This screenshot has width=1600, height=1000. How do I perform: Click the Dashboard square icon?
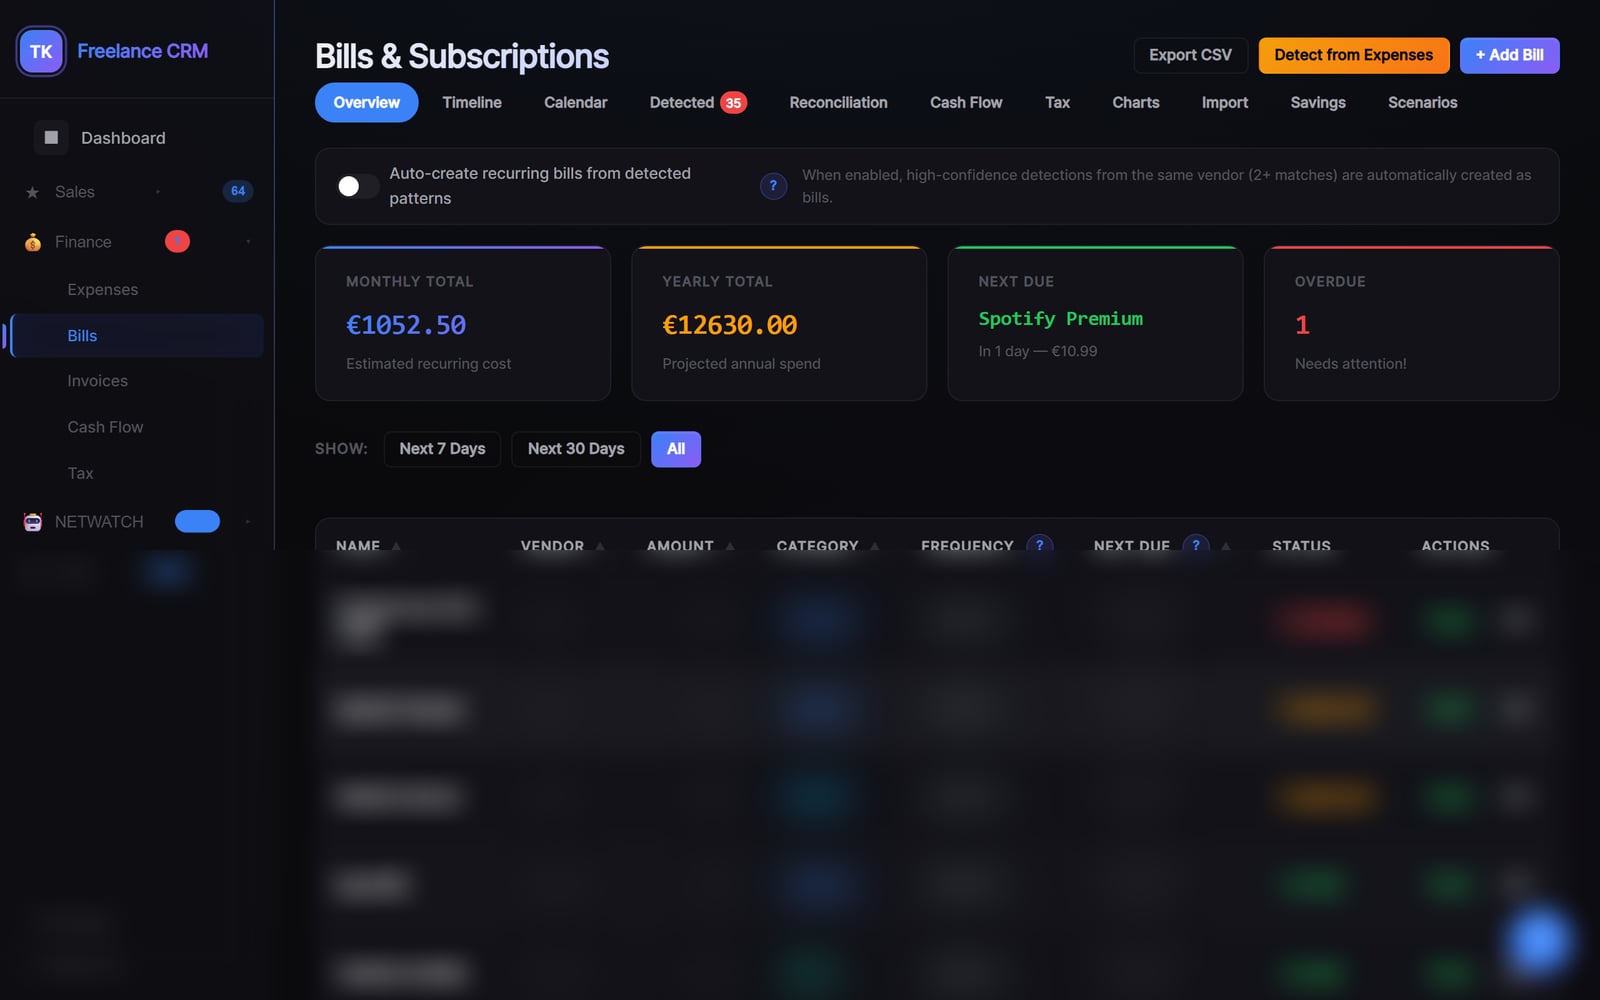pyautogui.click(x=51, y=138)
